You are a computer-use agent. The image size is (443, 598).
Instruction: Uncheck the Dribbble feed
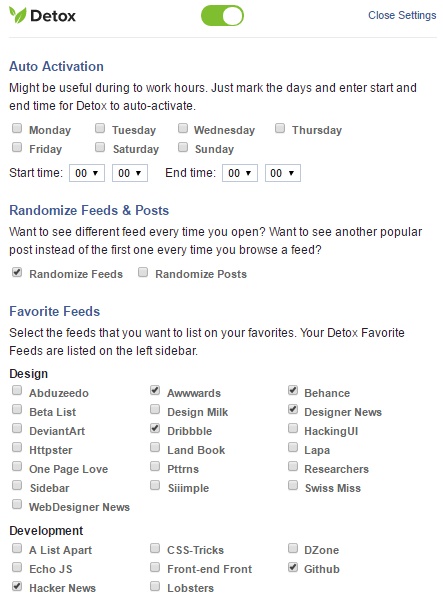pyautogui.click(x=155, y=429)
